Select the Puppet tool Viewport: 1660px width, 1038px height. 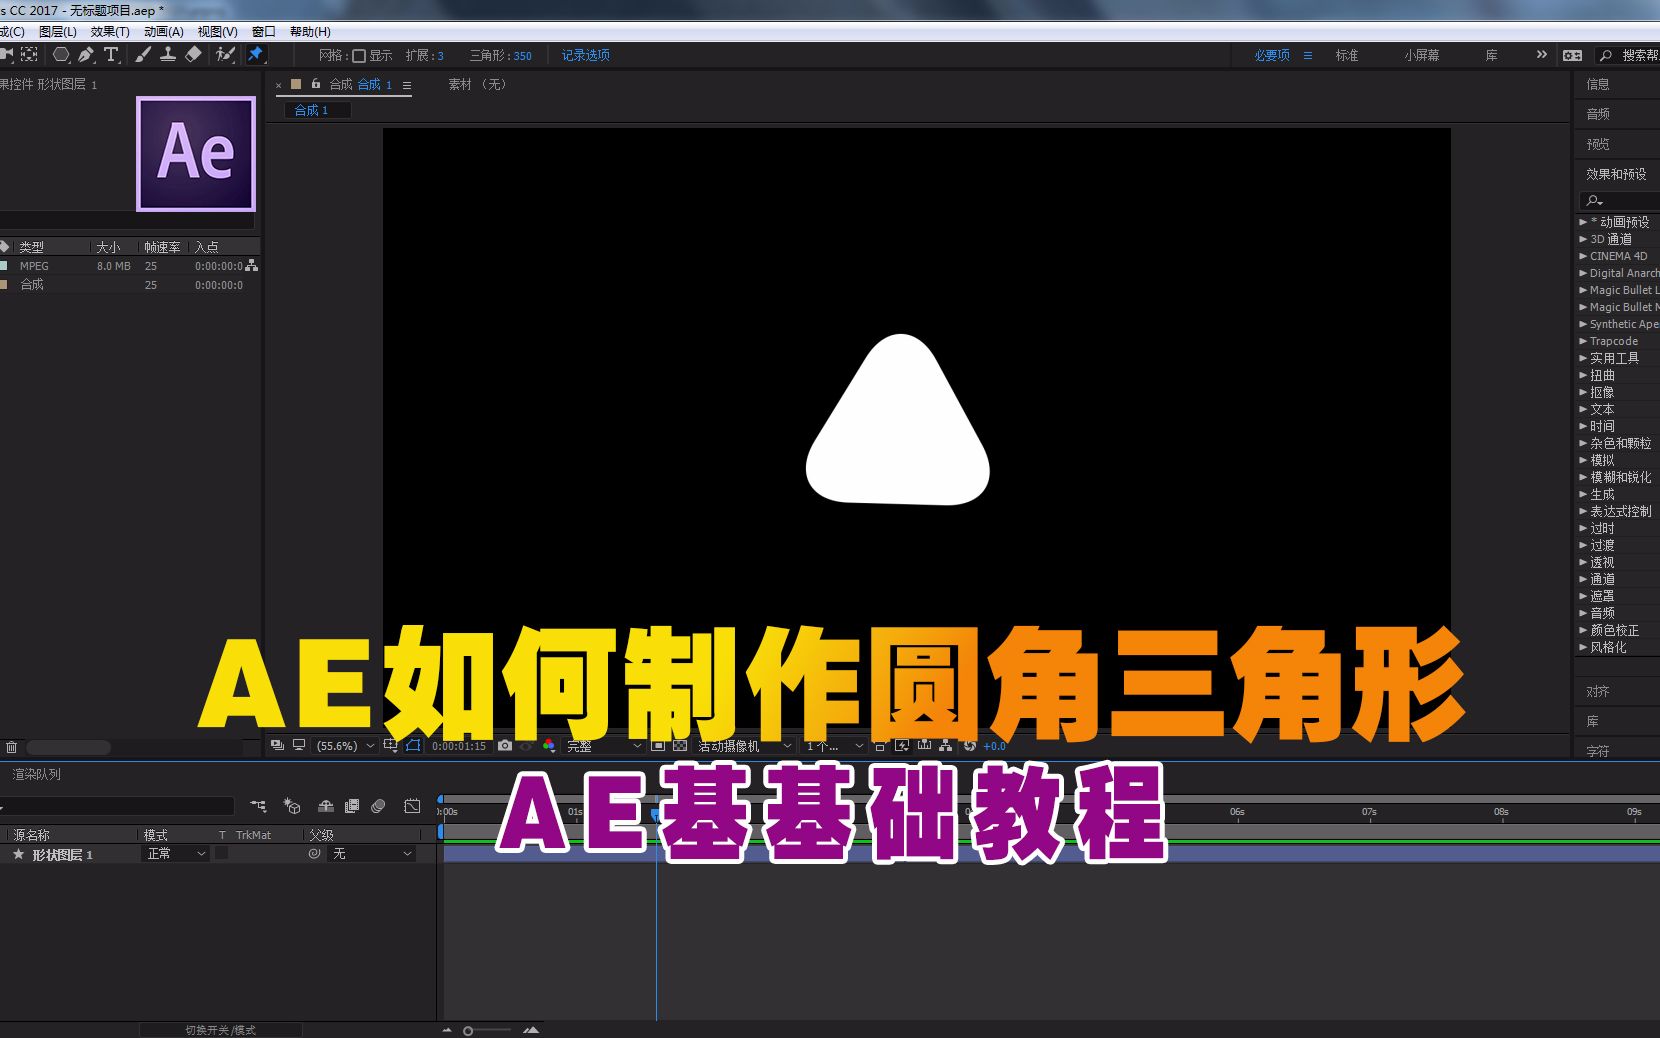click(224, 55)
